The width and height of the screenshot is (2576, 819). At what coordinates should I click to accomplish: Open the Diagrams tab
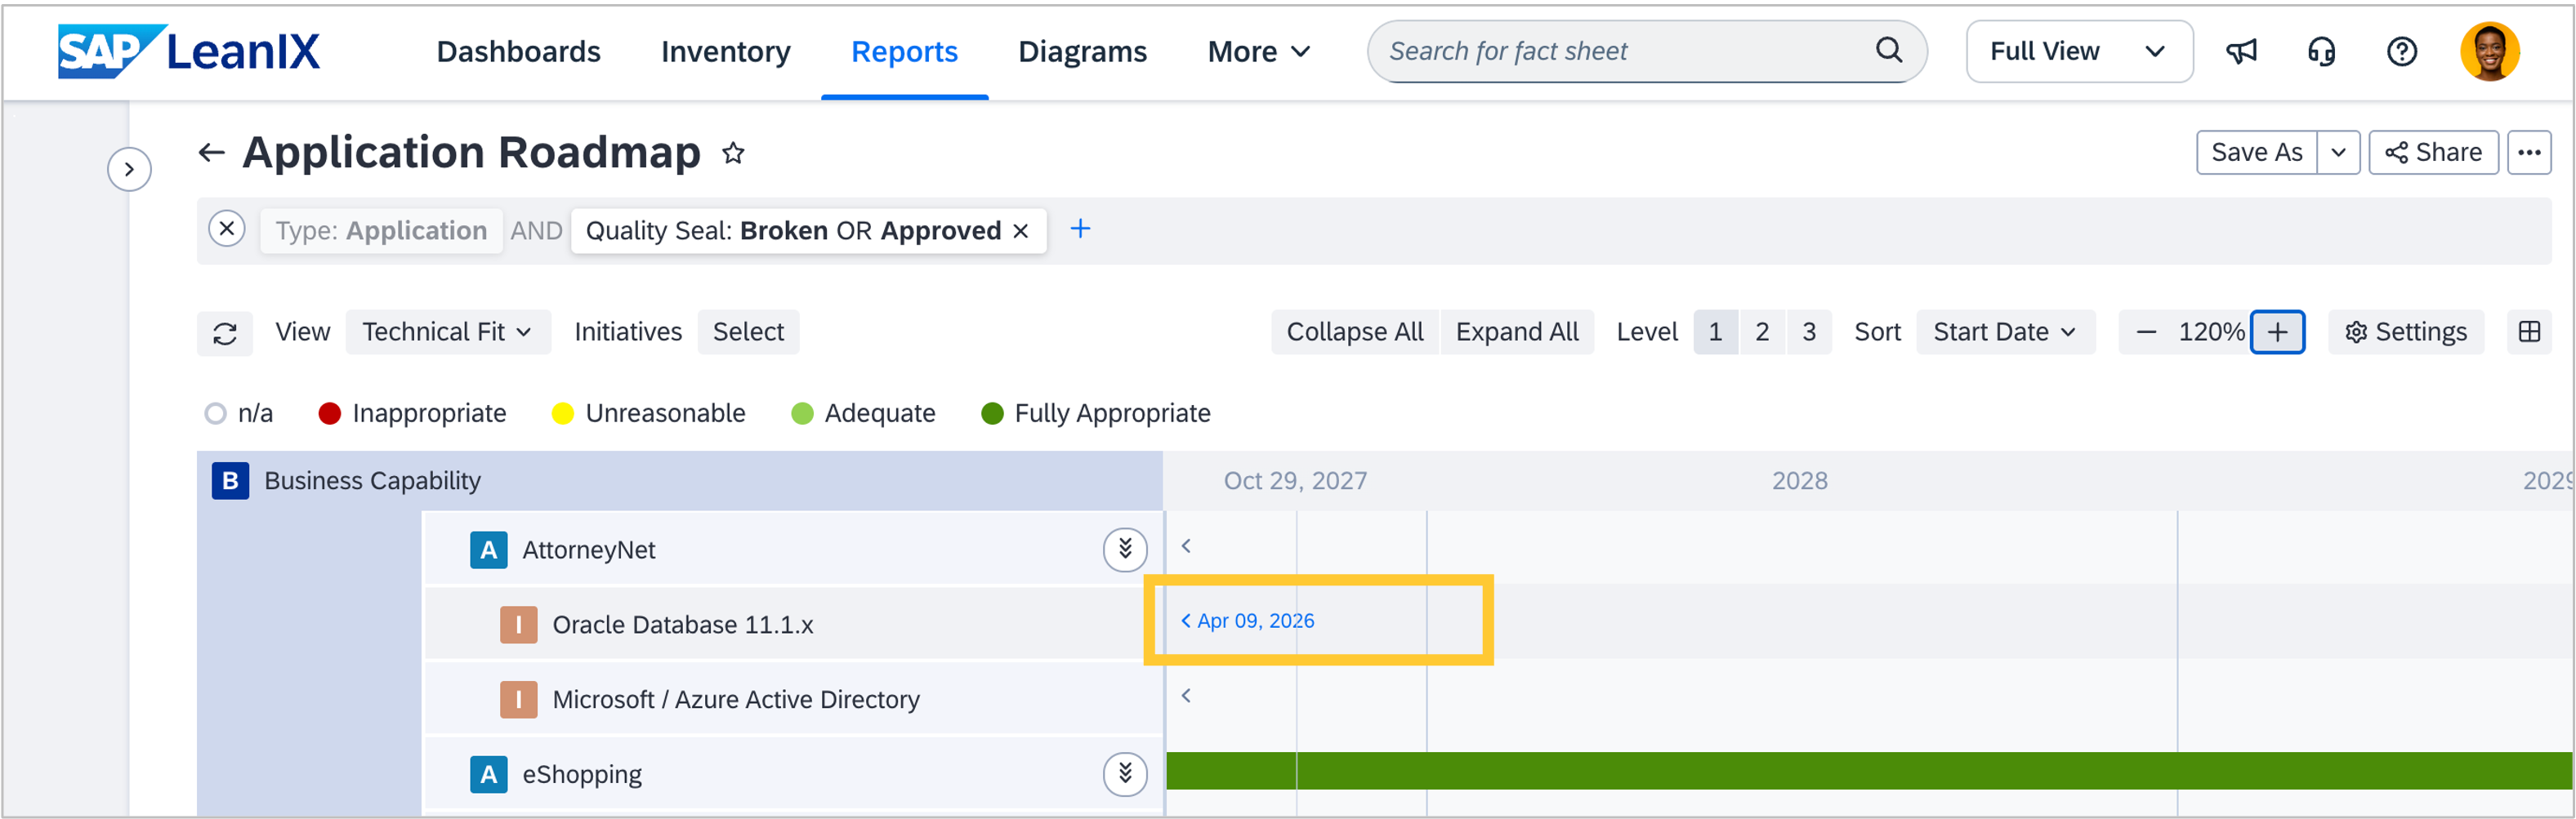pyautogui.click(x=1082, y=51)
